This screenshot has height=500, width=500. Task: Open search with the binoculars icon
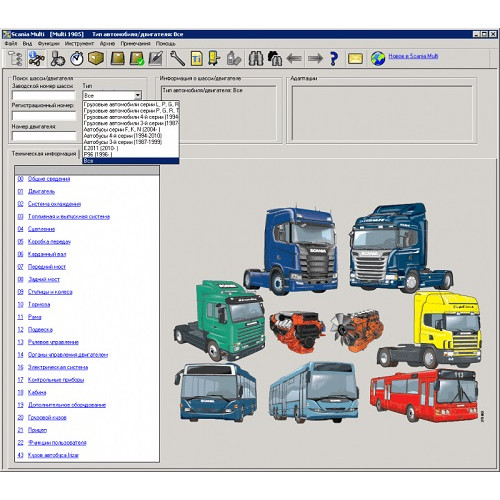pos(256,58)
